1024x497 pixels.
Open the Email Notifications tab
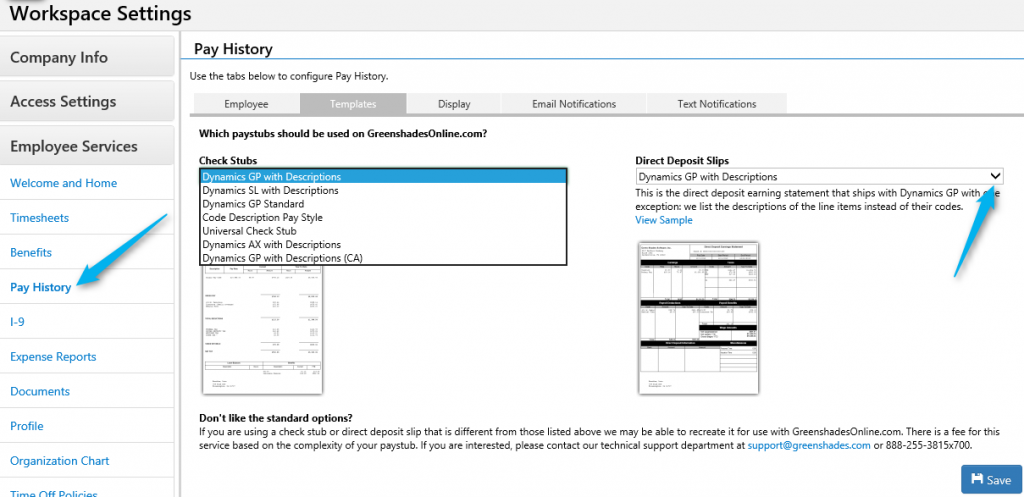point(573,104)
